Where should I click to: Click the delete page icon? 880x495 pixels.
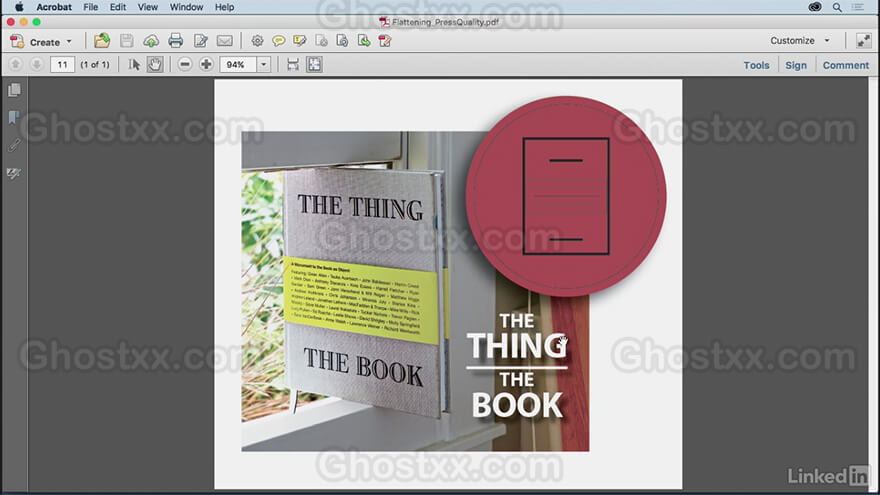(x=321, y=41)
